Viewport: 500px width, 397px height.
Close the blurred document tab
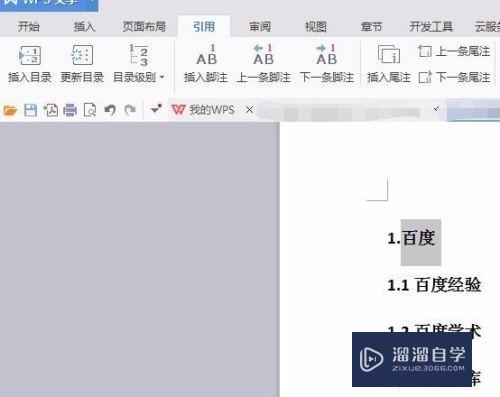click(x=436, y=109)
